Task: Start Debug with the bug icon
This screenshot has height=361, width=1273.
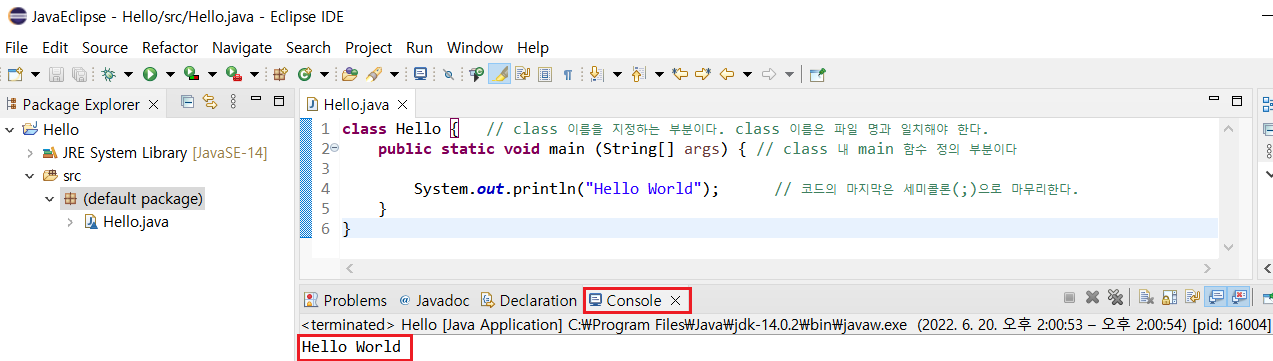Action: coord(108,74)
